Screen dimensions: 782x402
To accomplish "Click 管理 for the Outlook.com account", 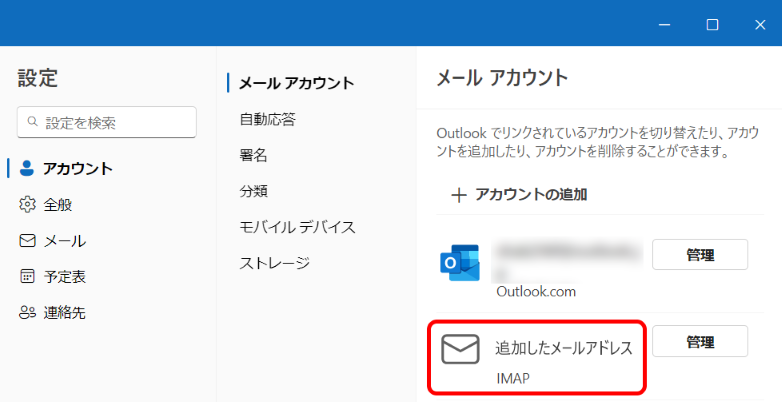I will coord(700,255).
